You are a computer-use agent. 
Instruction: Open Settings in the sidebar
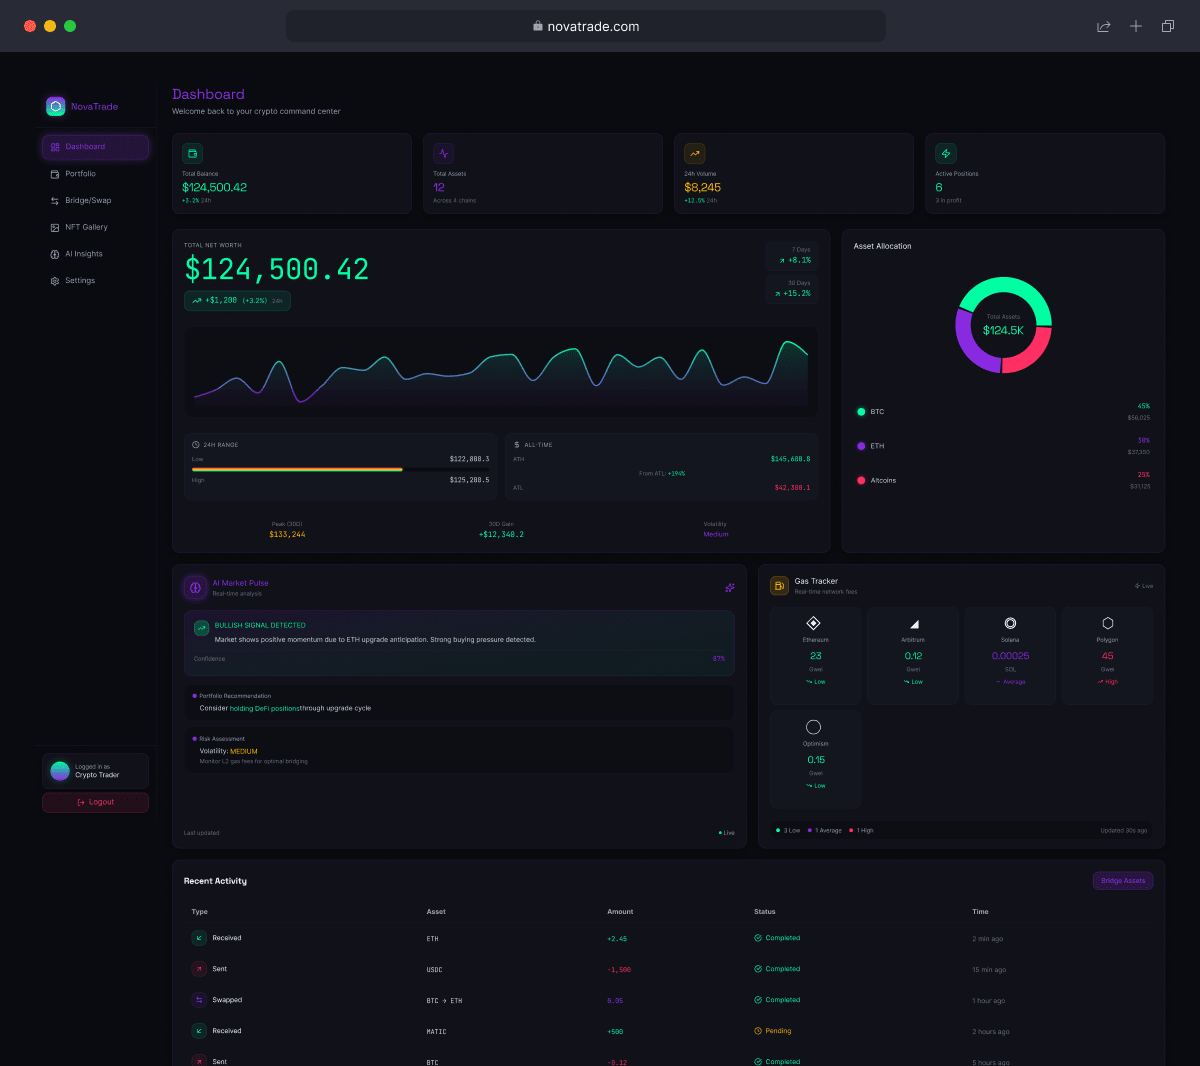95,281
